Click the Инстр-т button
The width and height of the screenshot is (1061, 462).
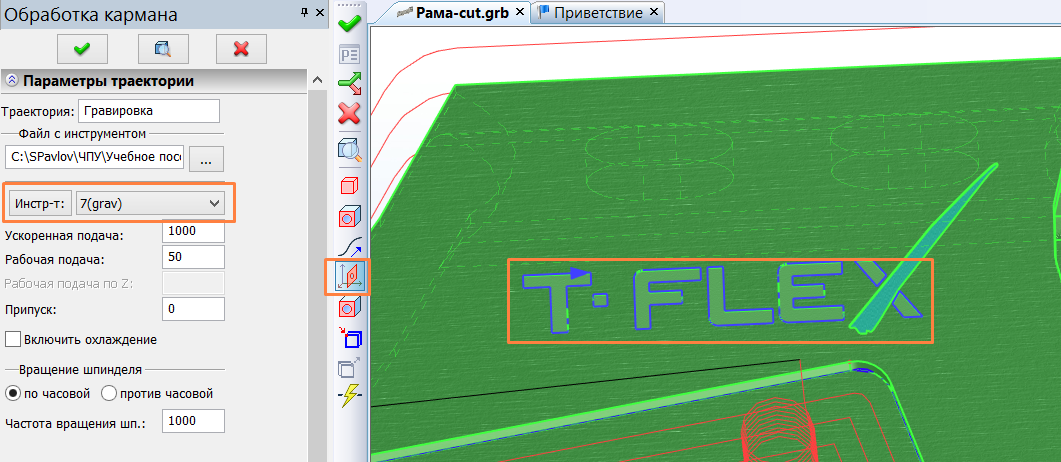[39, 203]
